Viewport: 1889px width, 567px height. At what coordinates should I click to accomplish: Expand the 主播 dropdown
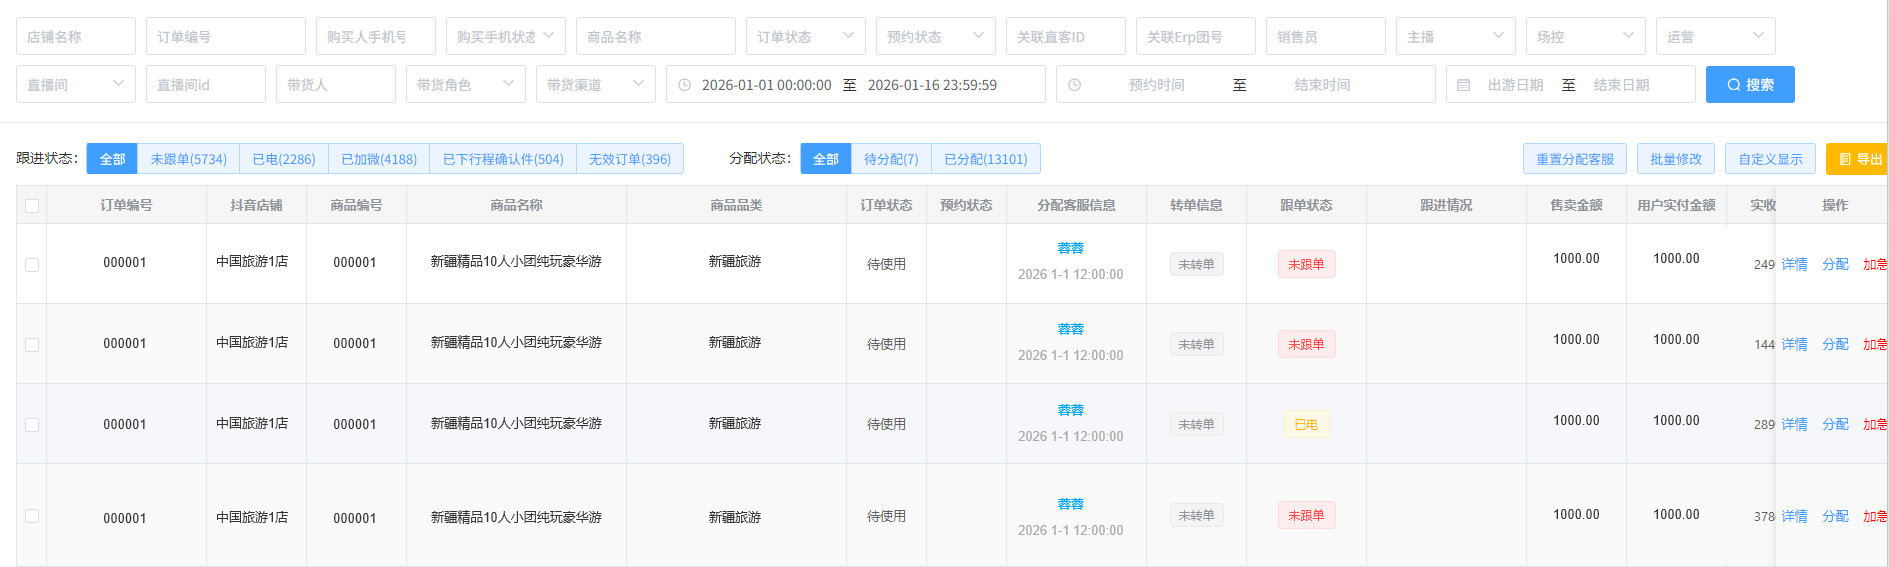(1456, 36)
